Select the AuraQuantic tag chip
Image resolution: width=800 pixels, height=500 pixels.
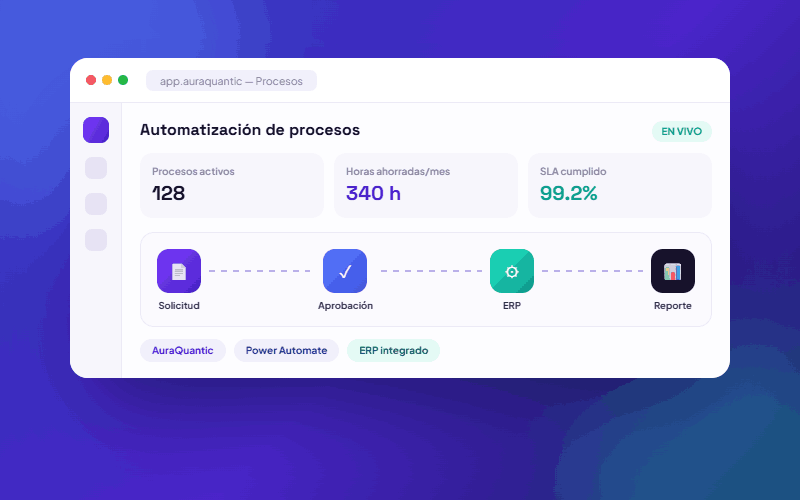(x=183, y=351)
